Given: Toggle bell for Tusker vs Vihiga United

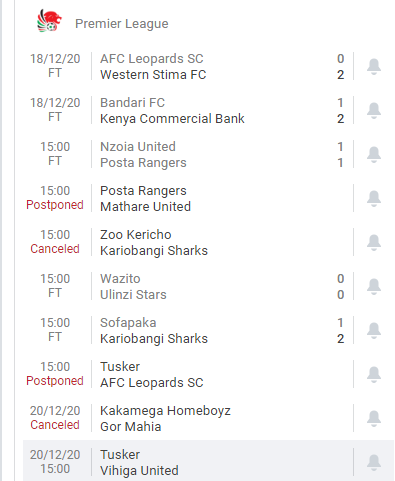Looking at the screenshot, I should [374, 462].
